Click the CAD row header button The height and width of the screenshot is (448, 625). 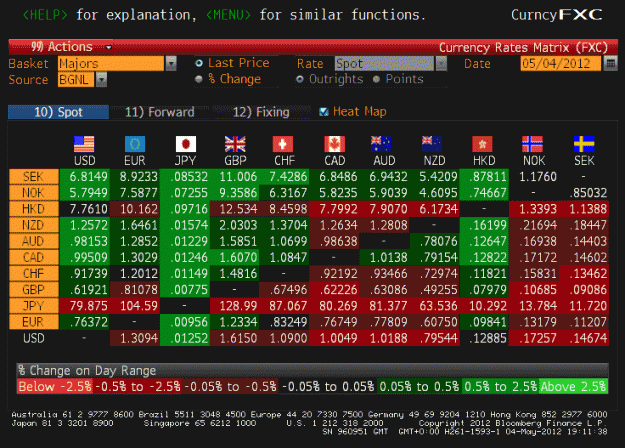(34, 257)
